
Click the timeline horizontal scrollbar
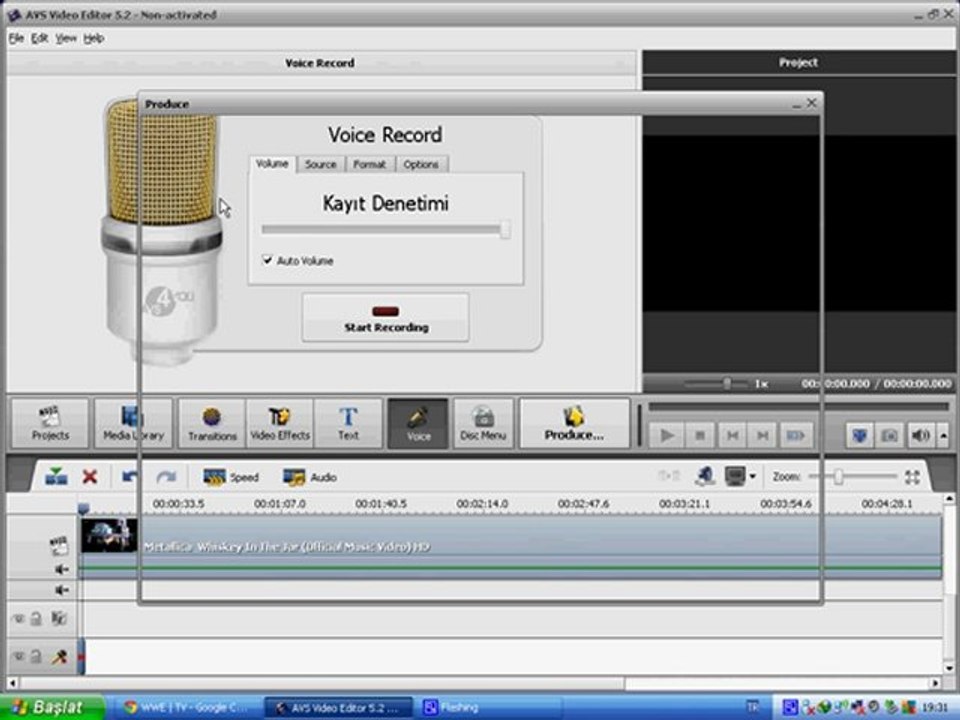point(321,682)
